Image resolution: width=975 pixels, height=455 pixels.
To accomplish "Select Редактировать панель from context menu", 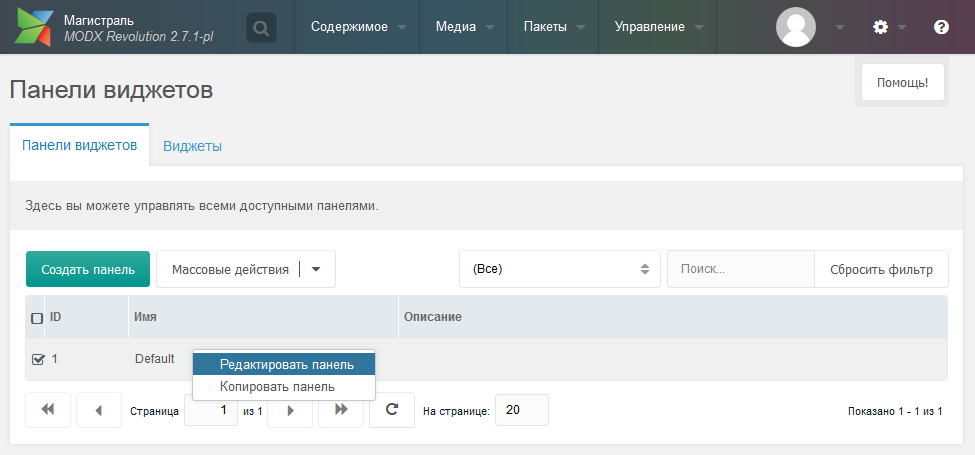I will point(286,365).
